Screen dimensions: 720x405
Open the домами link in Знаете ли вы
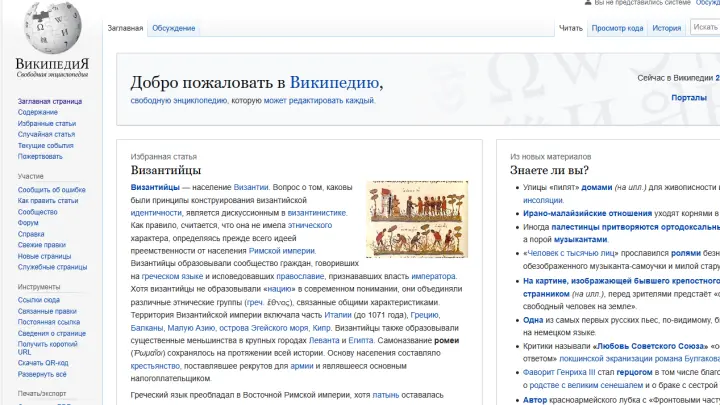point(596,187)
